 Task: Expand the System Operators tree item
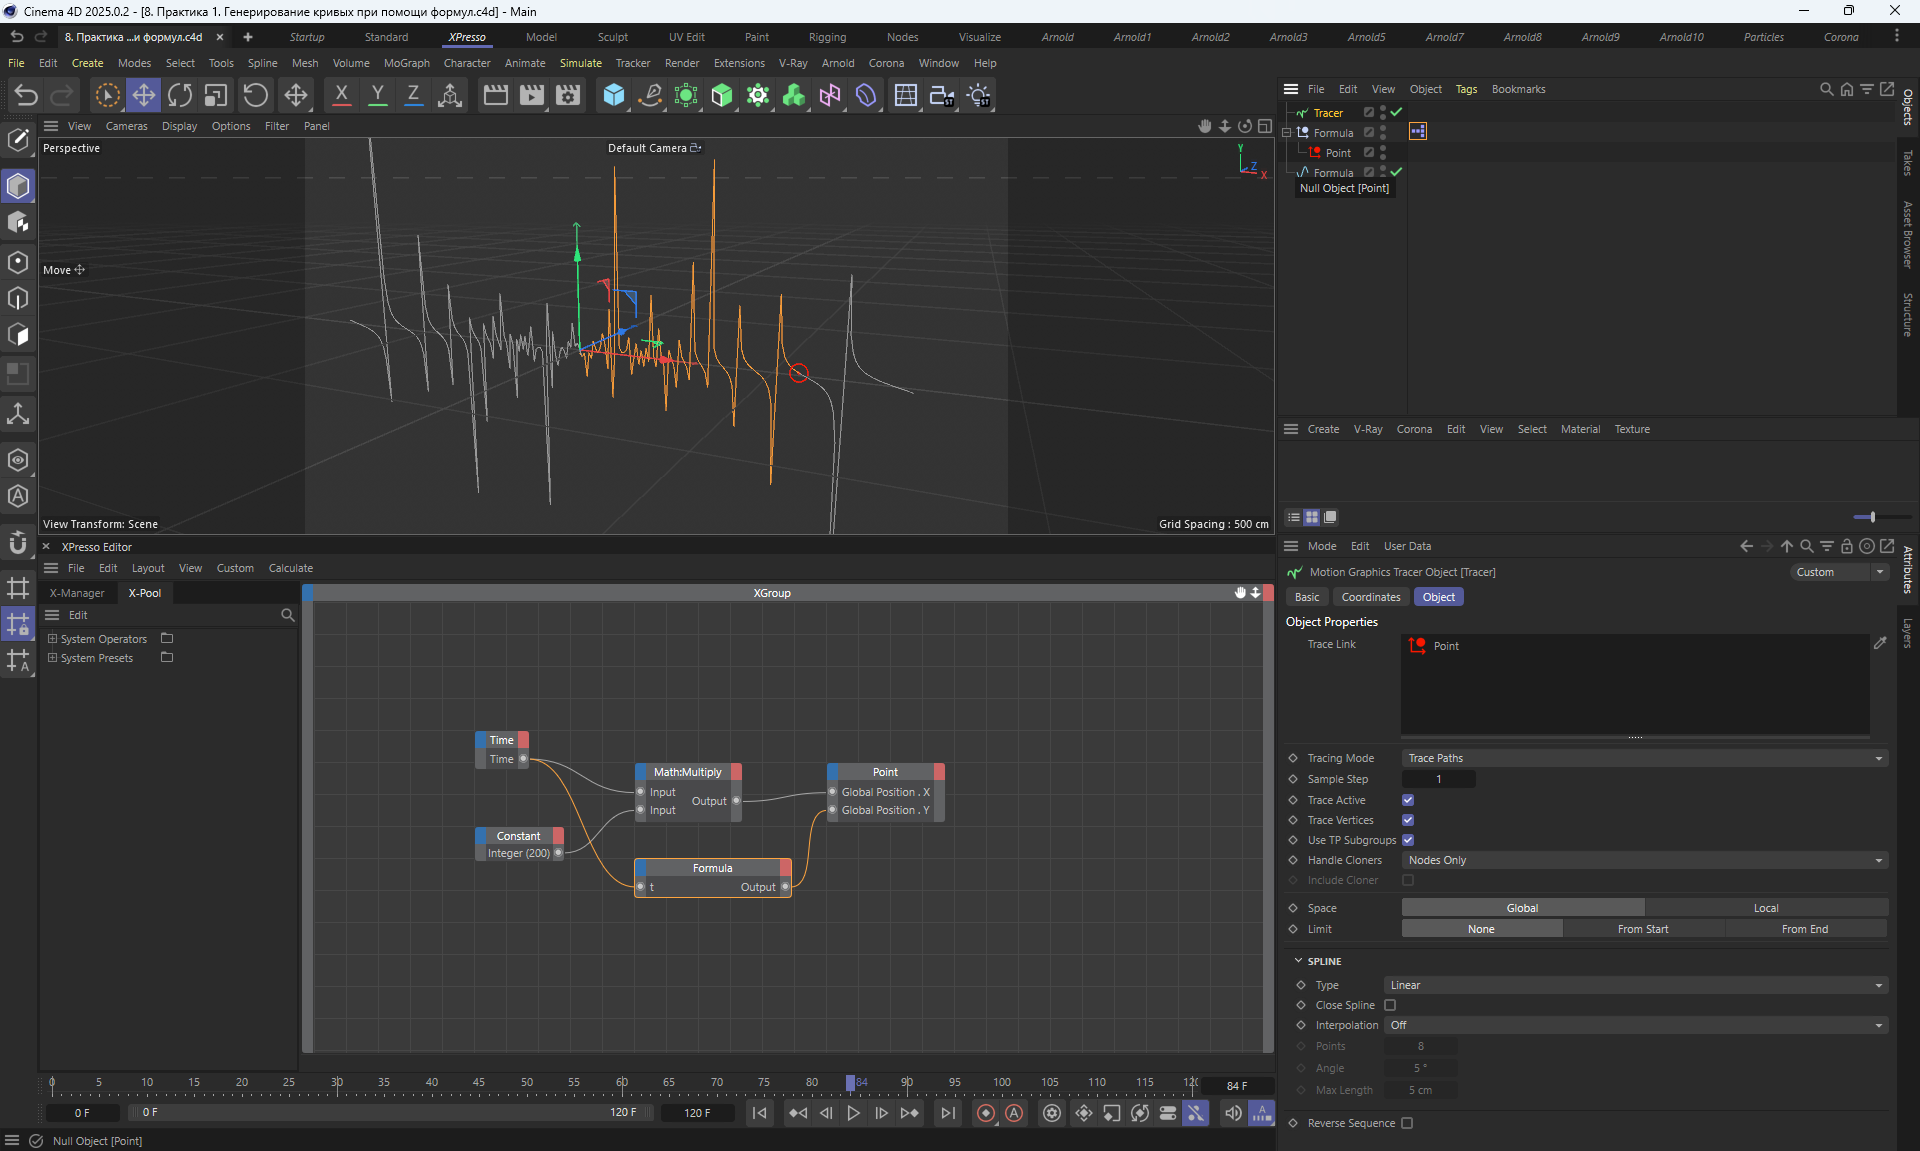pos(52,638)
